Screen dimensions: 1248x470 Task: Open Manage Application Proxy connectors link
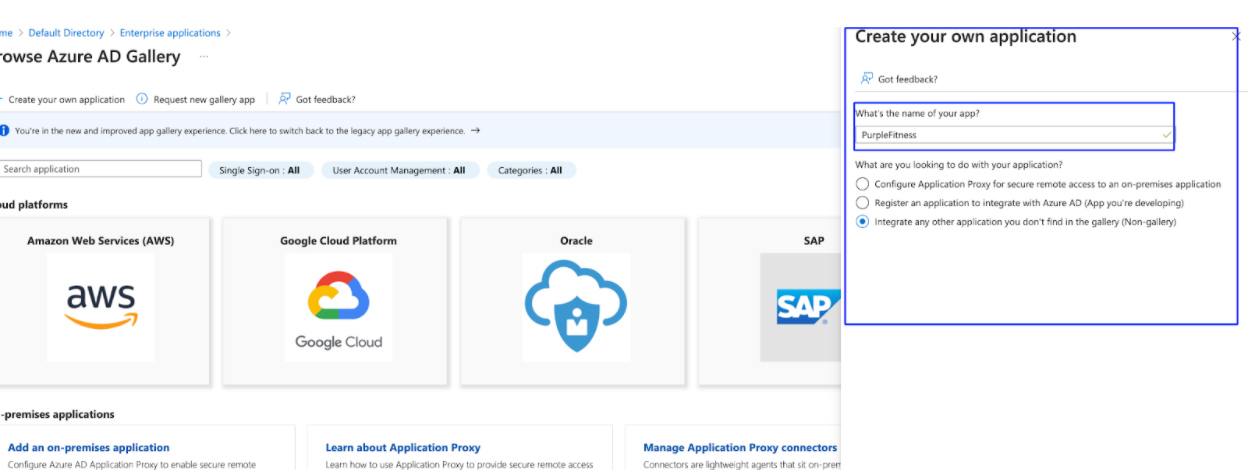point(739,448)
